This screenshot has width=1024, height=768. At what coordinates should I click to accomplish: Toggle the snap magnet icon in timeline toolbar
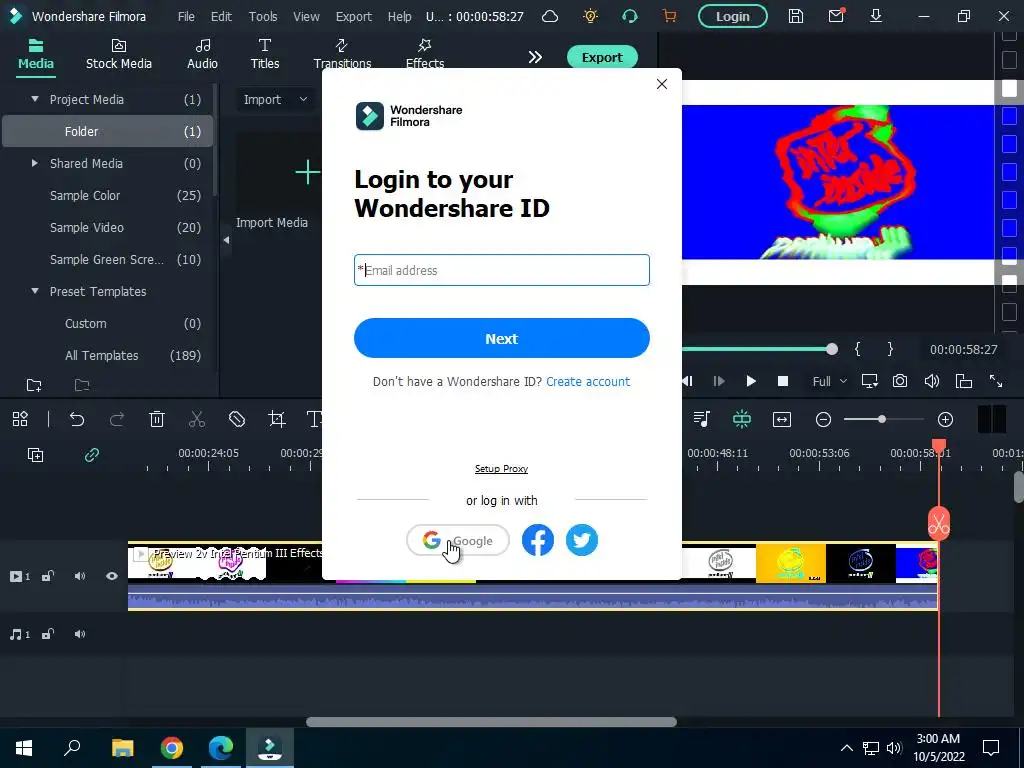[742, 419]
